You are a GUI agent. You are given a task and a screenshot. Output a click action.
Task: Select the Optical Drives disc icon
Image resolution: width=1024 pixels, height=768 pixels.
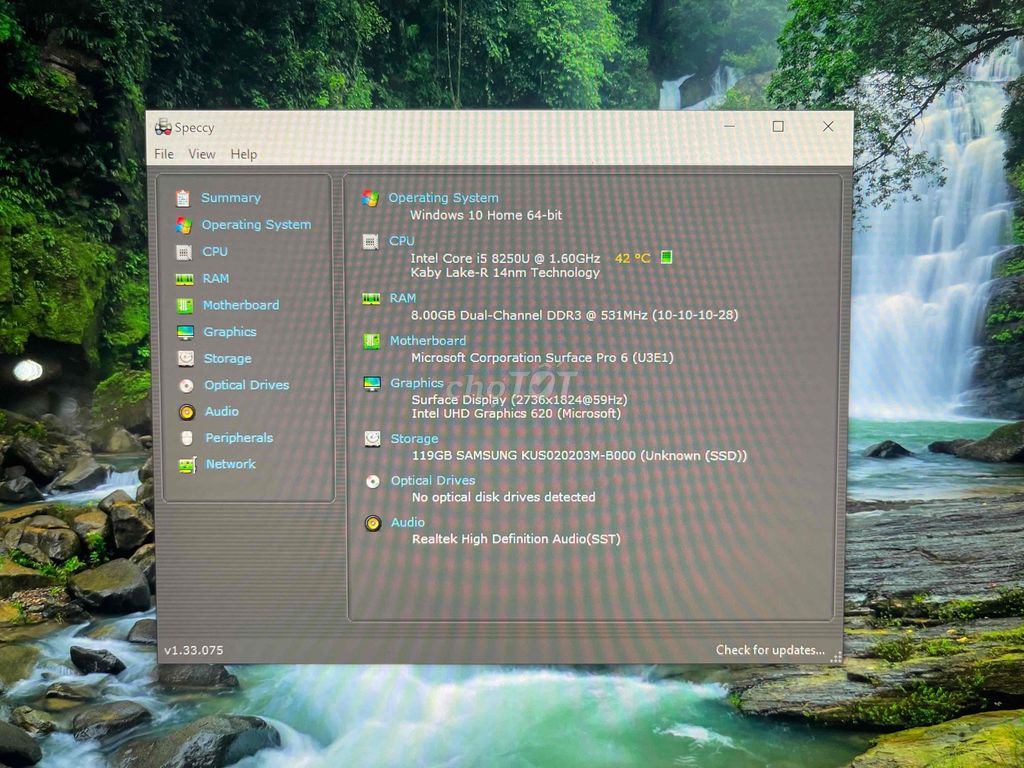(186, 385)
